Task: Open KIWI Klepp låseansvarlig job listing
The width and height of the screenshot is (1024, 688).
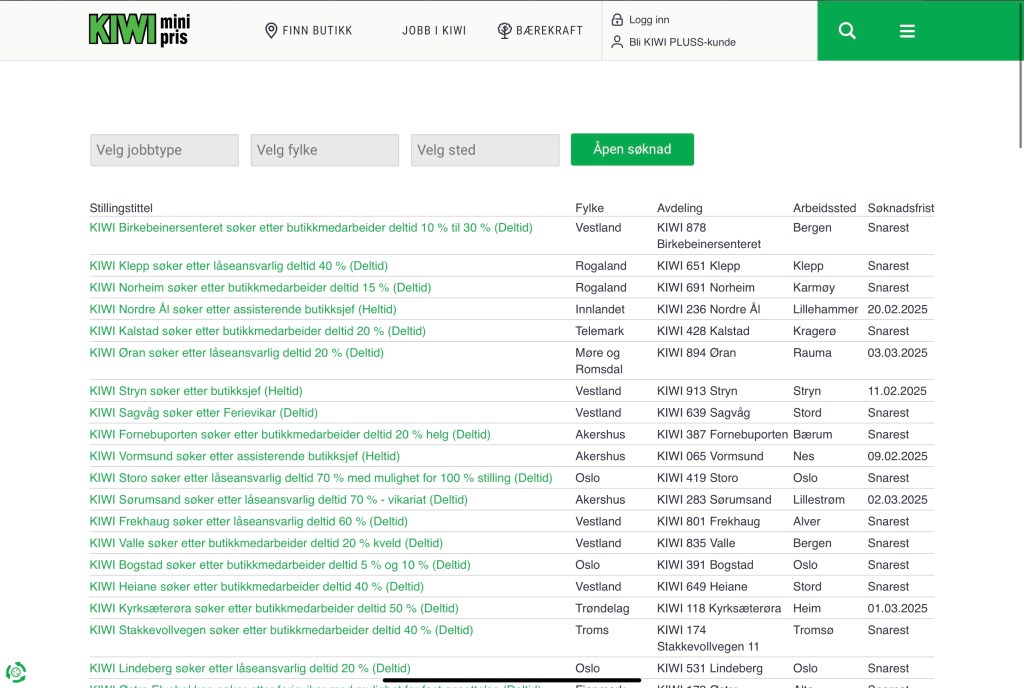Action: tap(238, 266)
